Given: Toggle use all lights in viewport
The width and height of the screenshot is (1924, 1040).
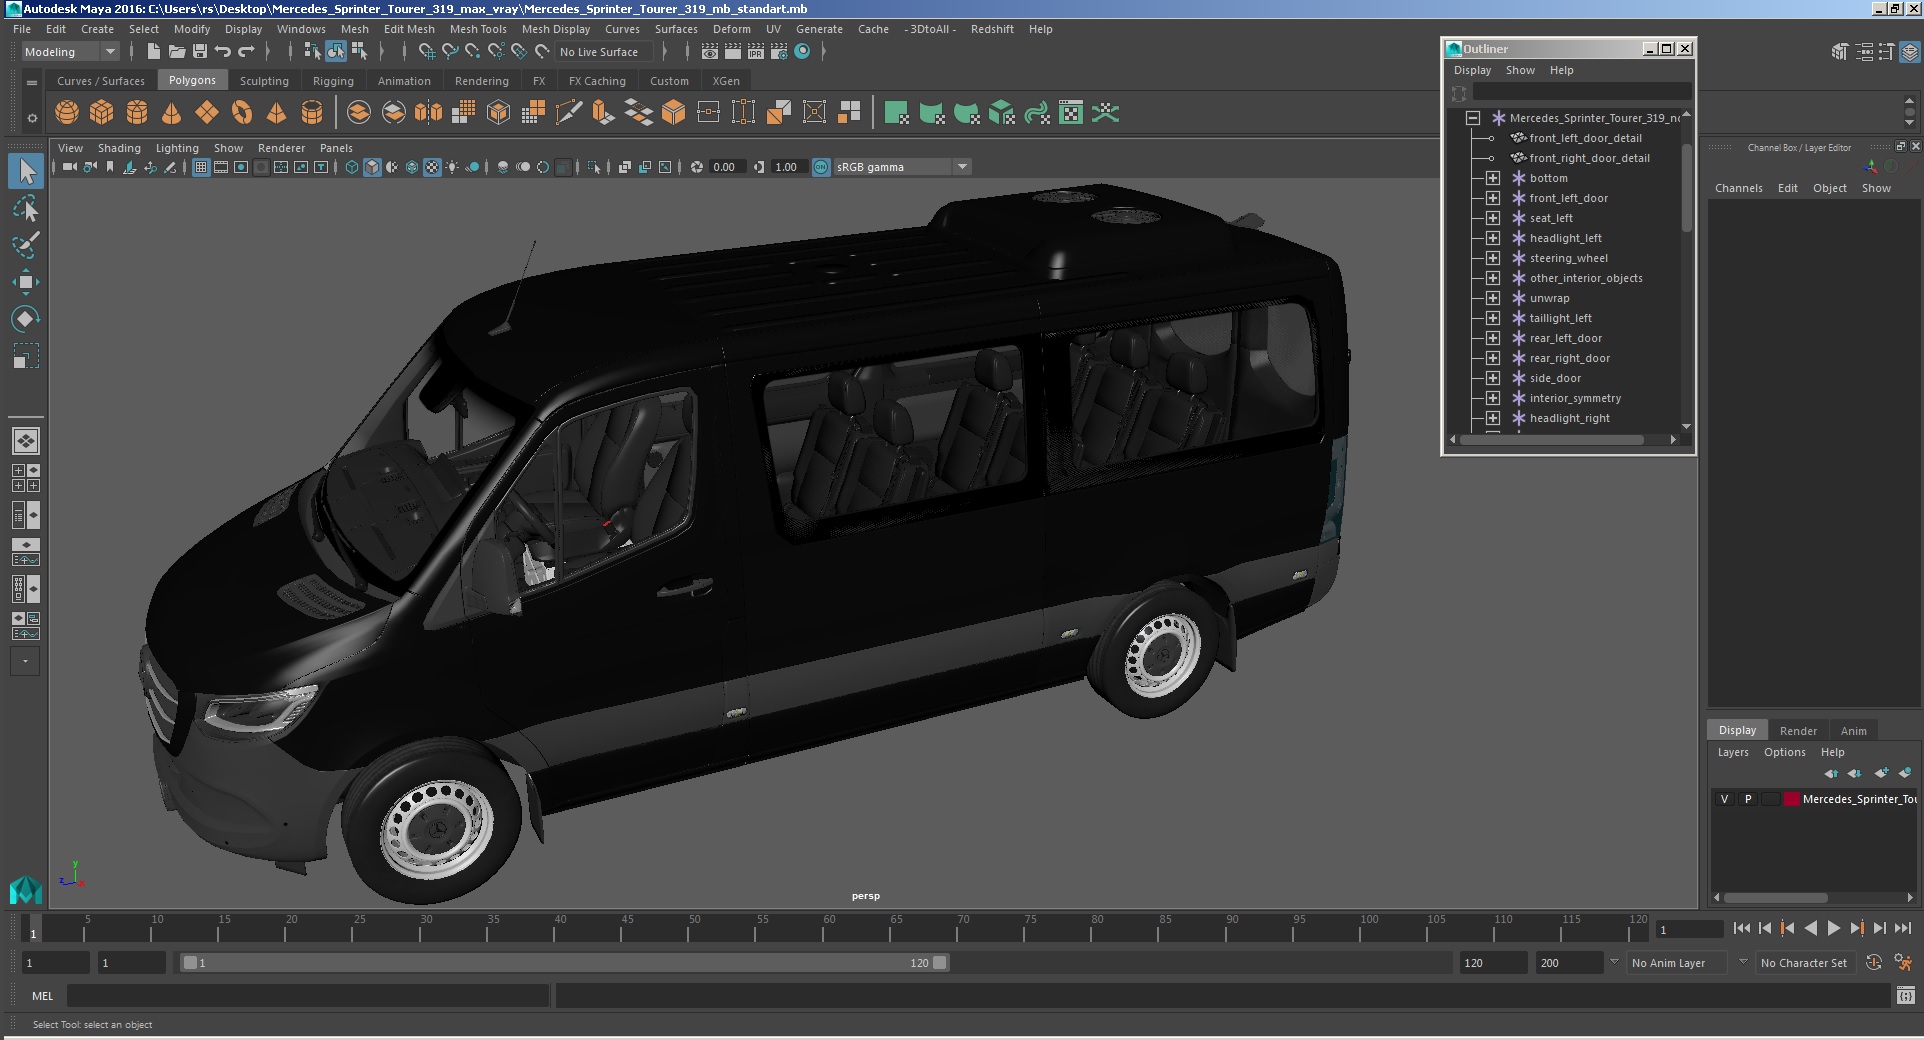Looking at the screenshot, I should pyautogui.click(x=452, y=167).
